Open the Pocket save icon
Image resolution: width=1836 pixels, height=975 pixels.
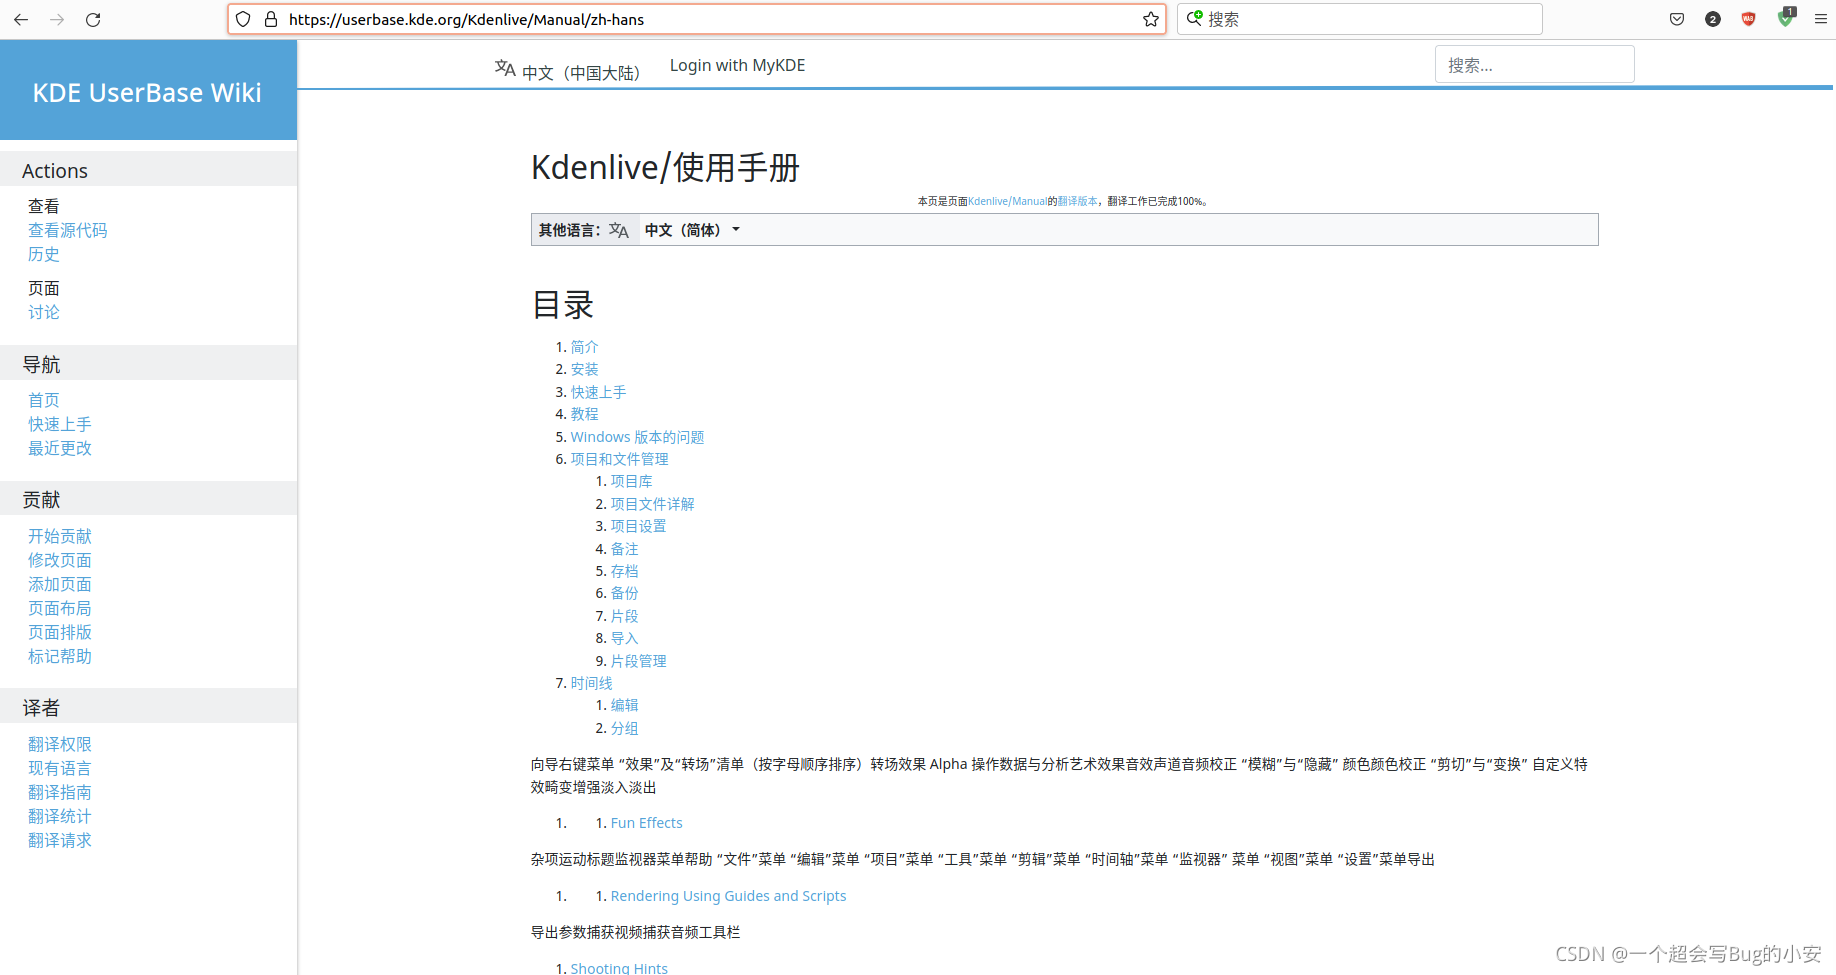pyautogui.click(x=1677, y=19)
